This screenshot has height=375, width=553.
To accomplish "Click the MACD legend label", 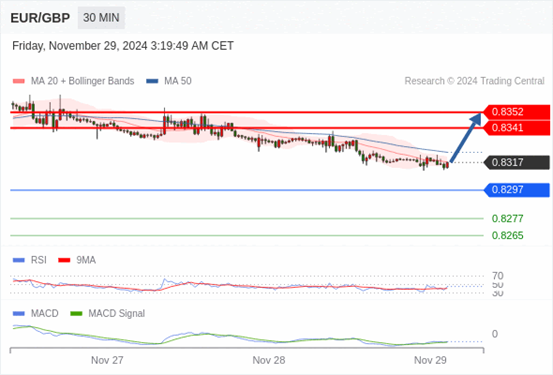I will click(x=44, y=314).
